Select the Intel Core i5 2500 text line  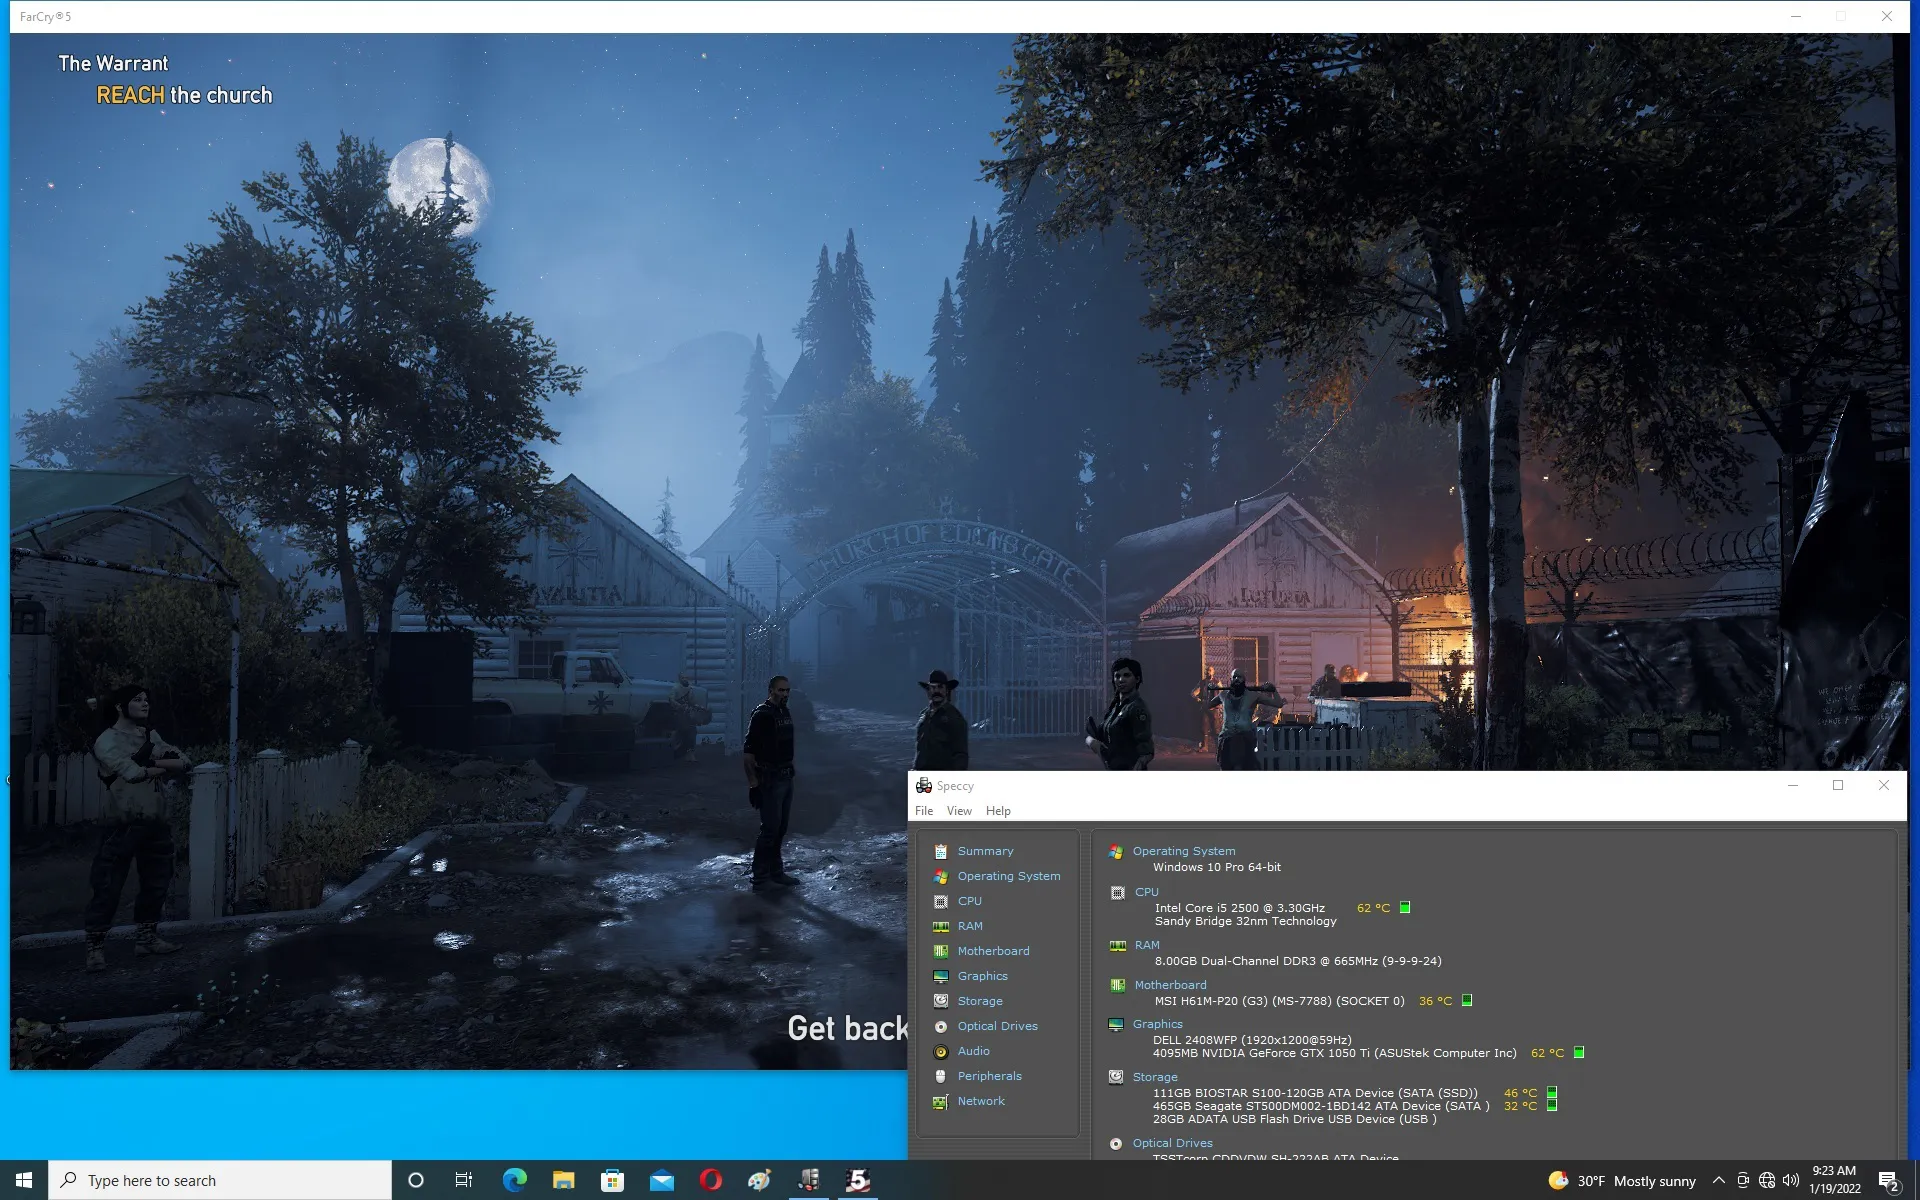(x=1239, y=908)
